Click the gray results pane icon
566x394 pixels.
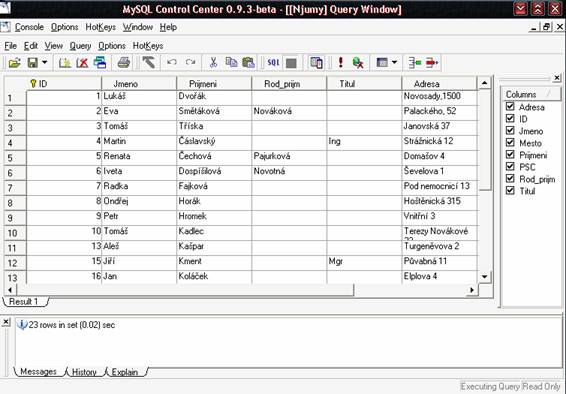[291, 63]
